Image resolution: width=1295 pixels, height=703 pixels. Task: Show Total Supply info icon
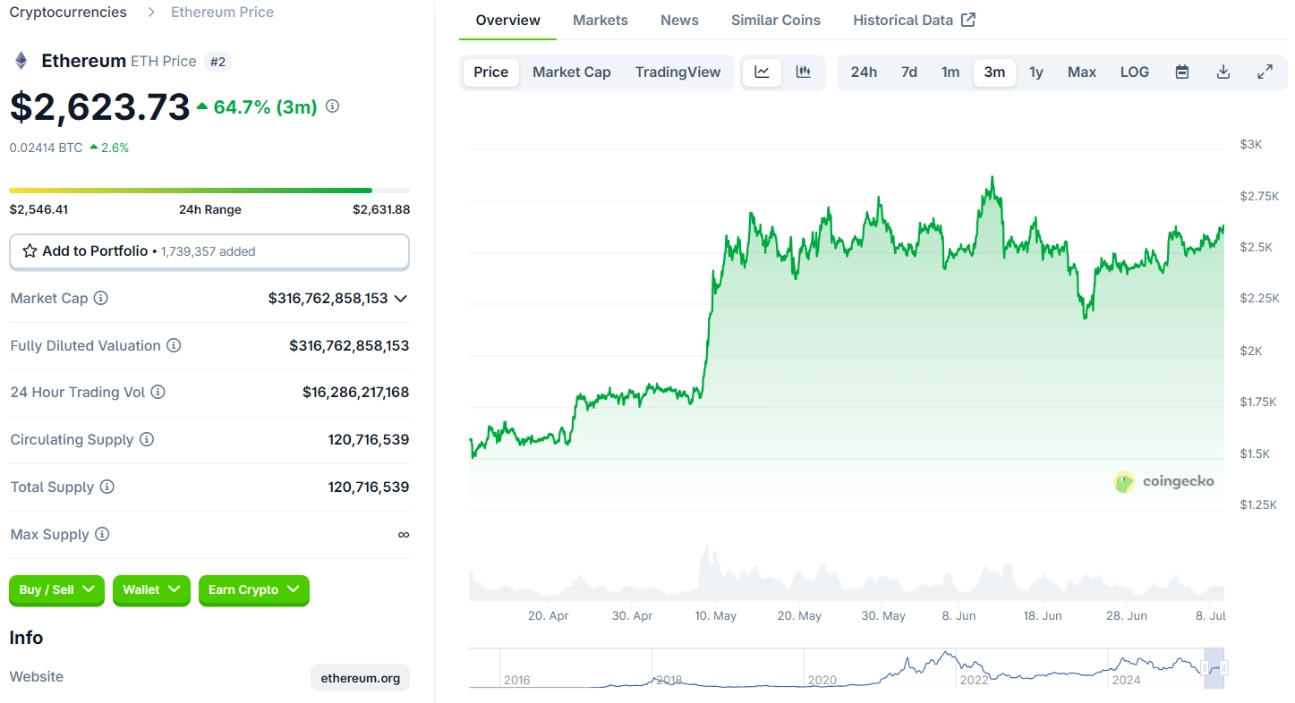pos(107,487)
